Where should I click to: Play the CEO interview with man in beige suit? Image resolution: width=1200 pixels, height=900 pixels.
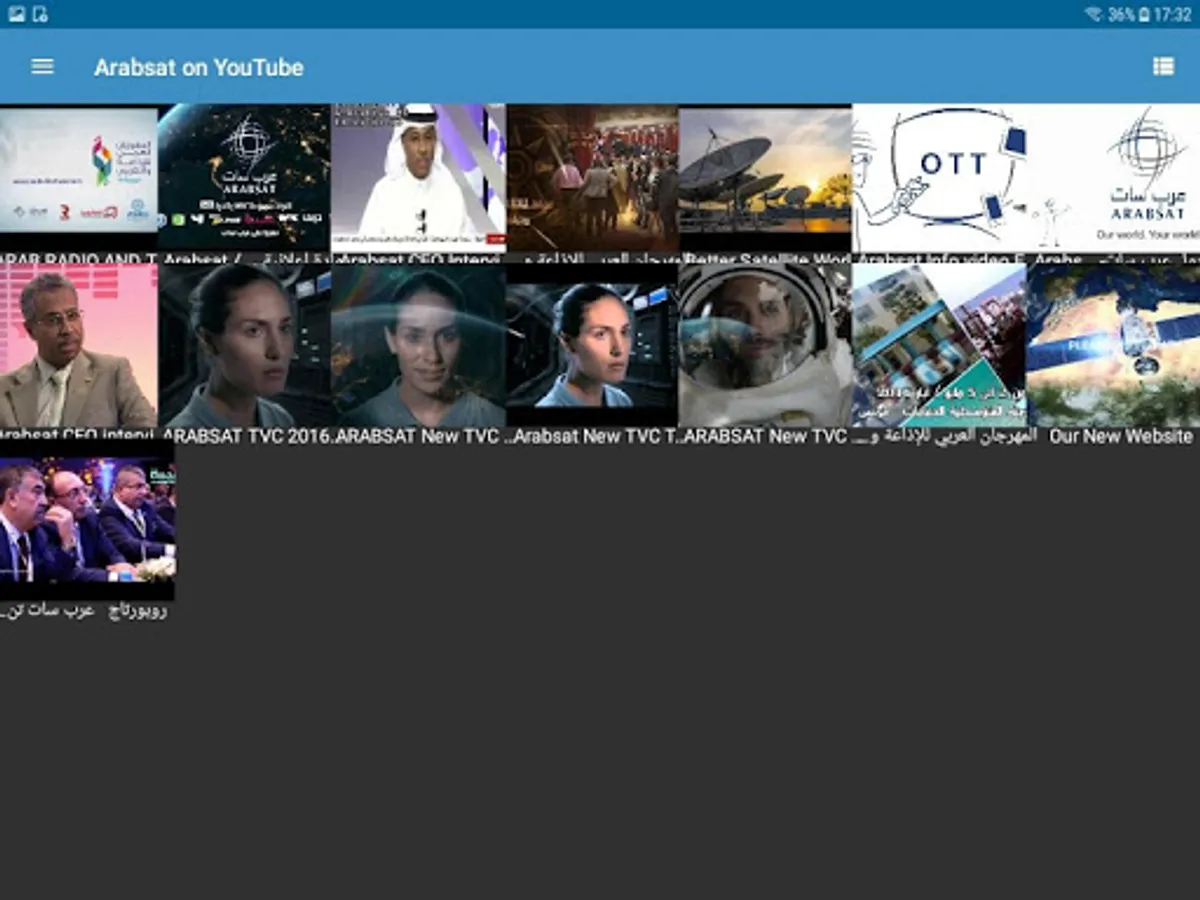click(79, 346)
